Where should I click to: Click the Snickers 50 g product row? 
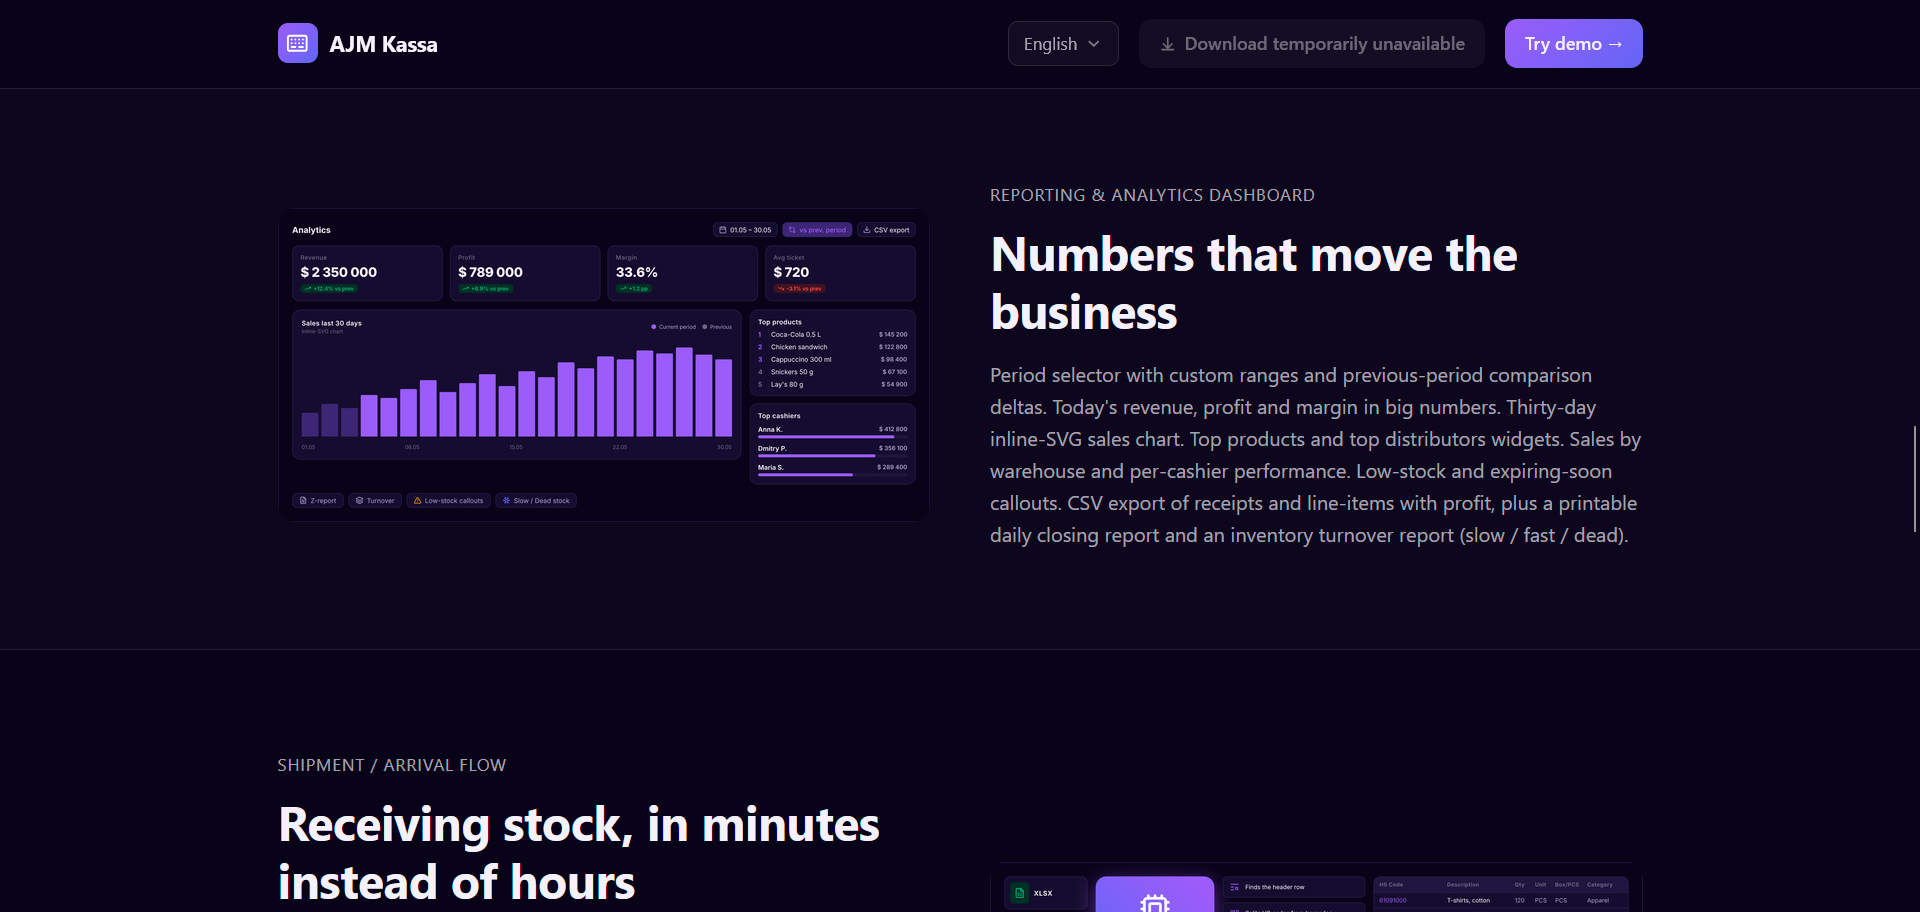coord(832,372)
